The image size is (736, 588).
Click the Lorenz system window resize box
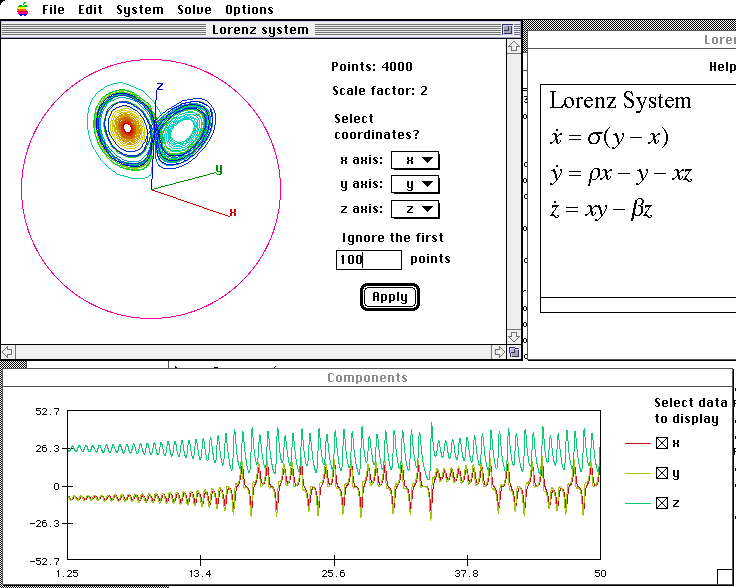point(514,352)
